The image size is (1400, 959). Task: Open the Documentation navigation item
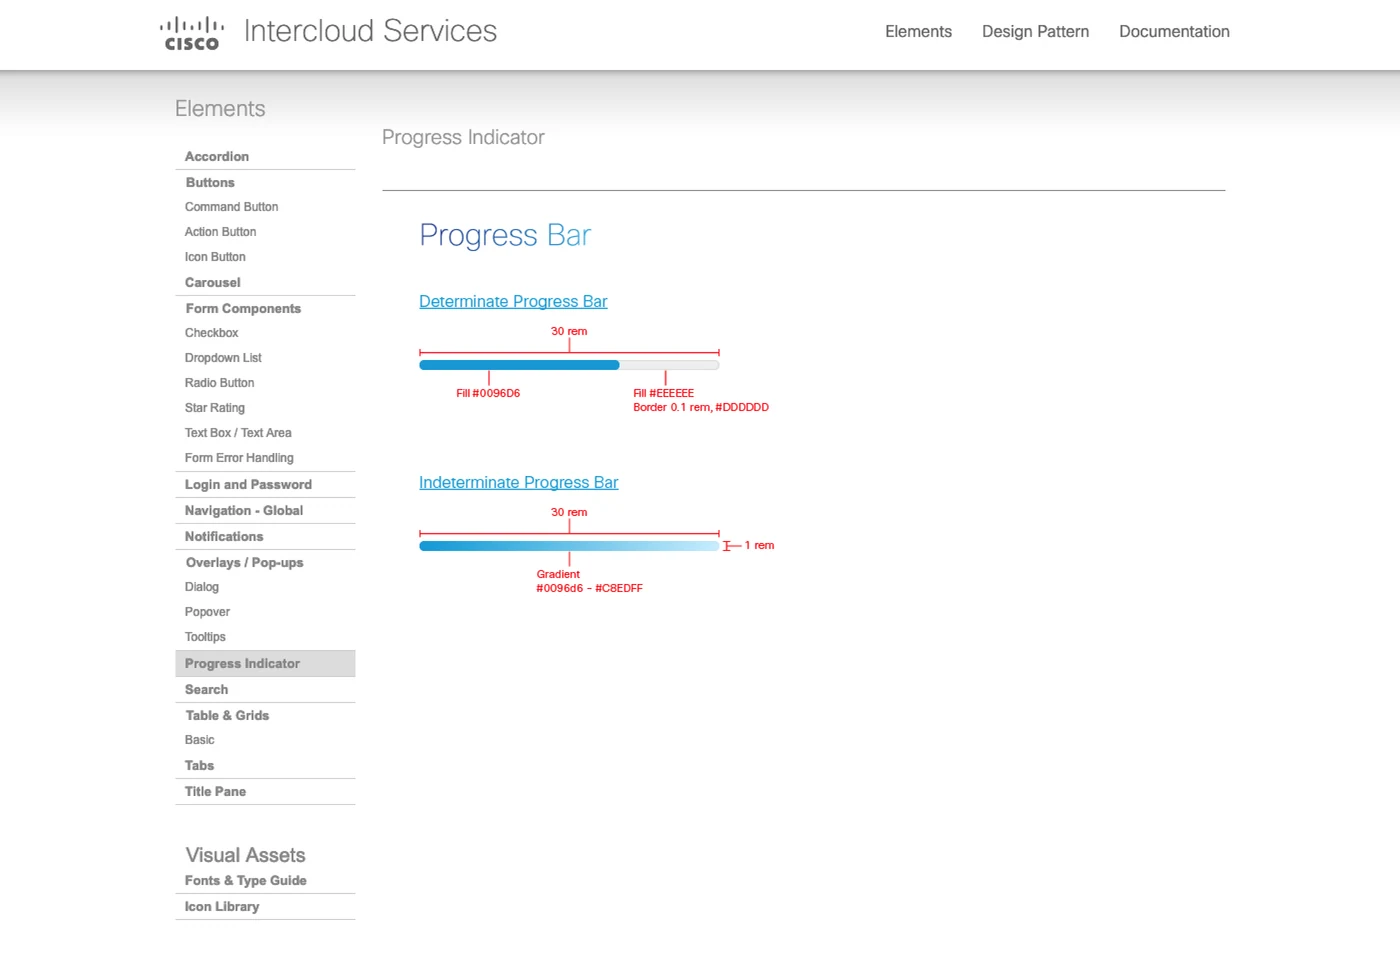(x=1174, y=32)
